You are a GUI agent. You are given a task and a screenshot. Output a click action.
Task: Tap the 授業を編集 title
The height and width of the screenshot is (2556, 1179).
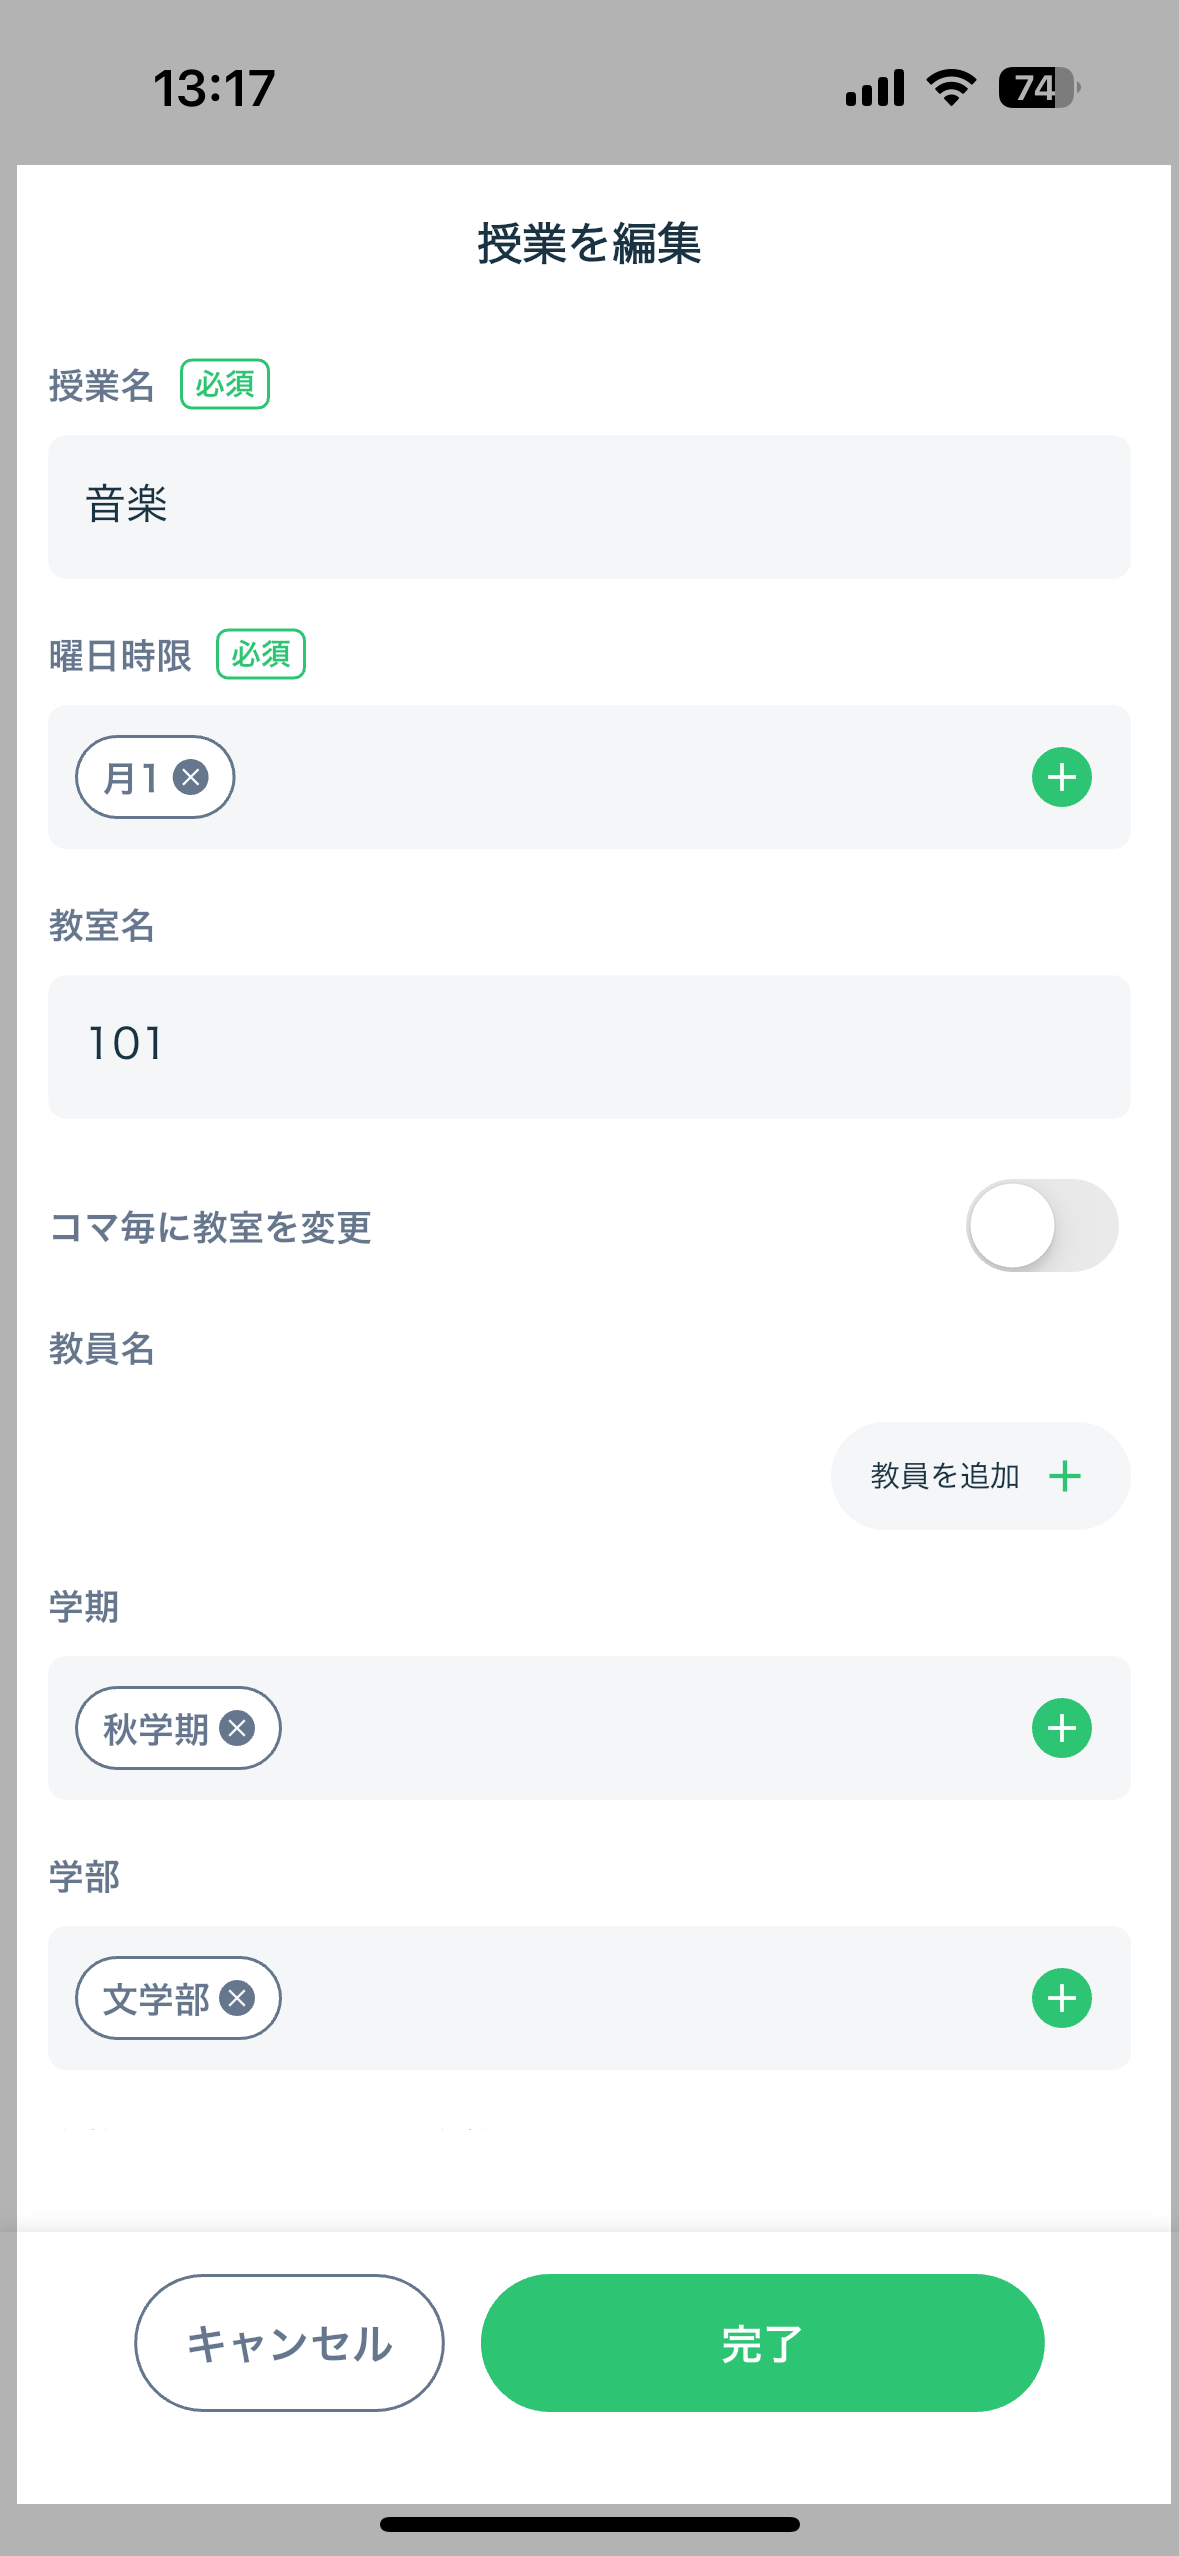coord(589,244)
